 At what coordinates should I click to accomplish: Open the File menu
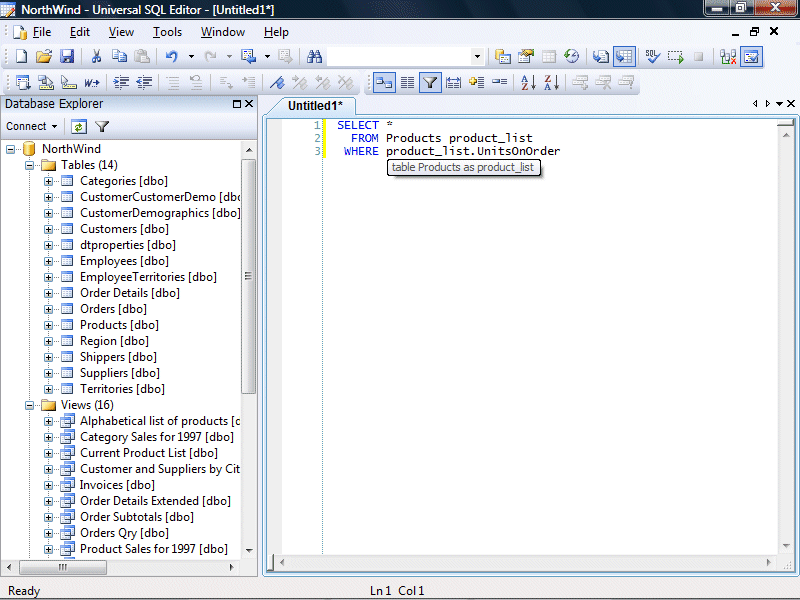pyautogui.click(x=42, y=32)
